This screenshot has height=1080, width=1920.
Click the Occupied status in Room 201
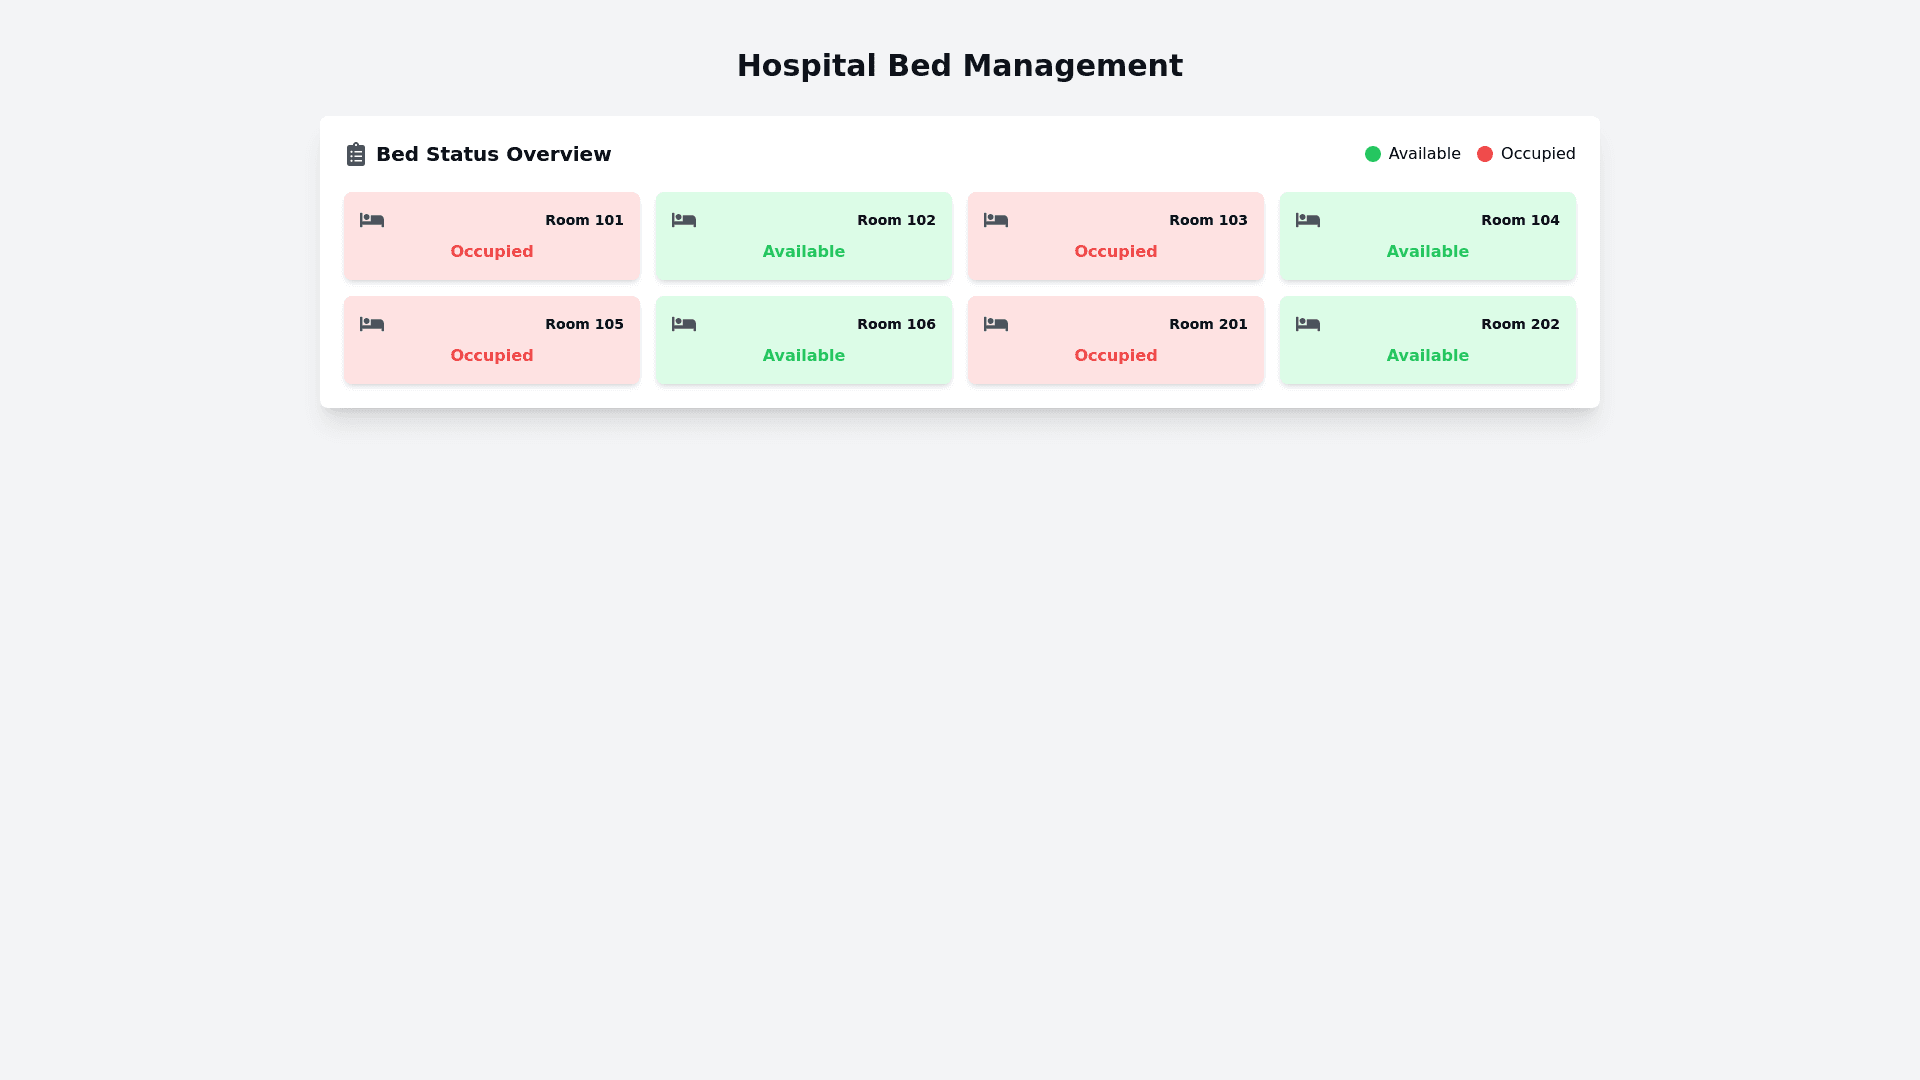1115,356
